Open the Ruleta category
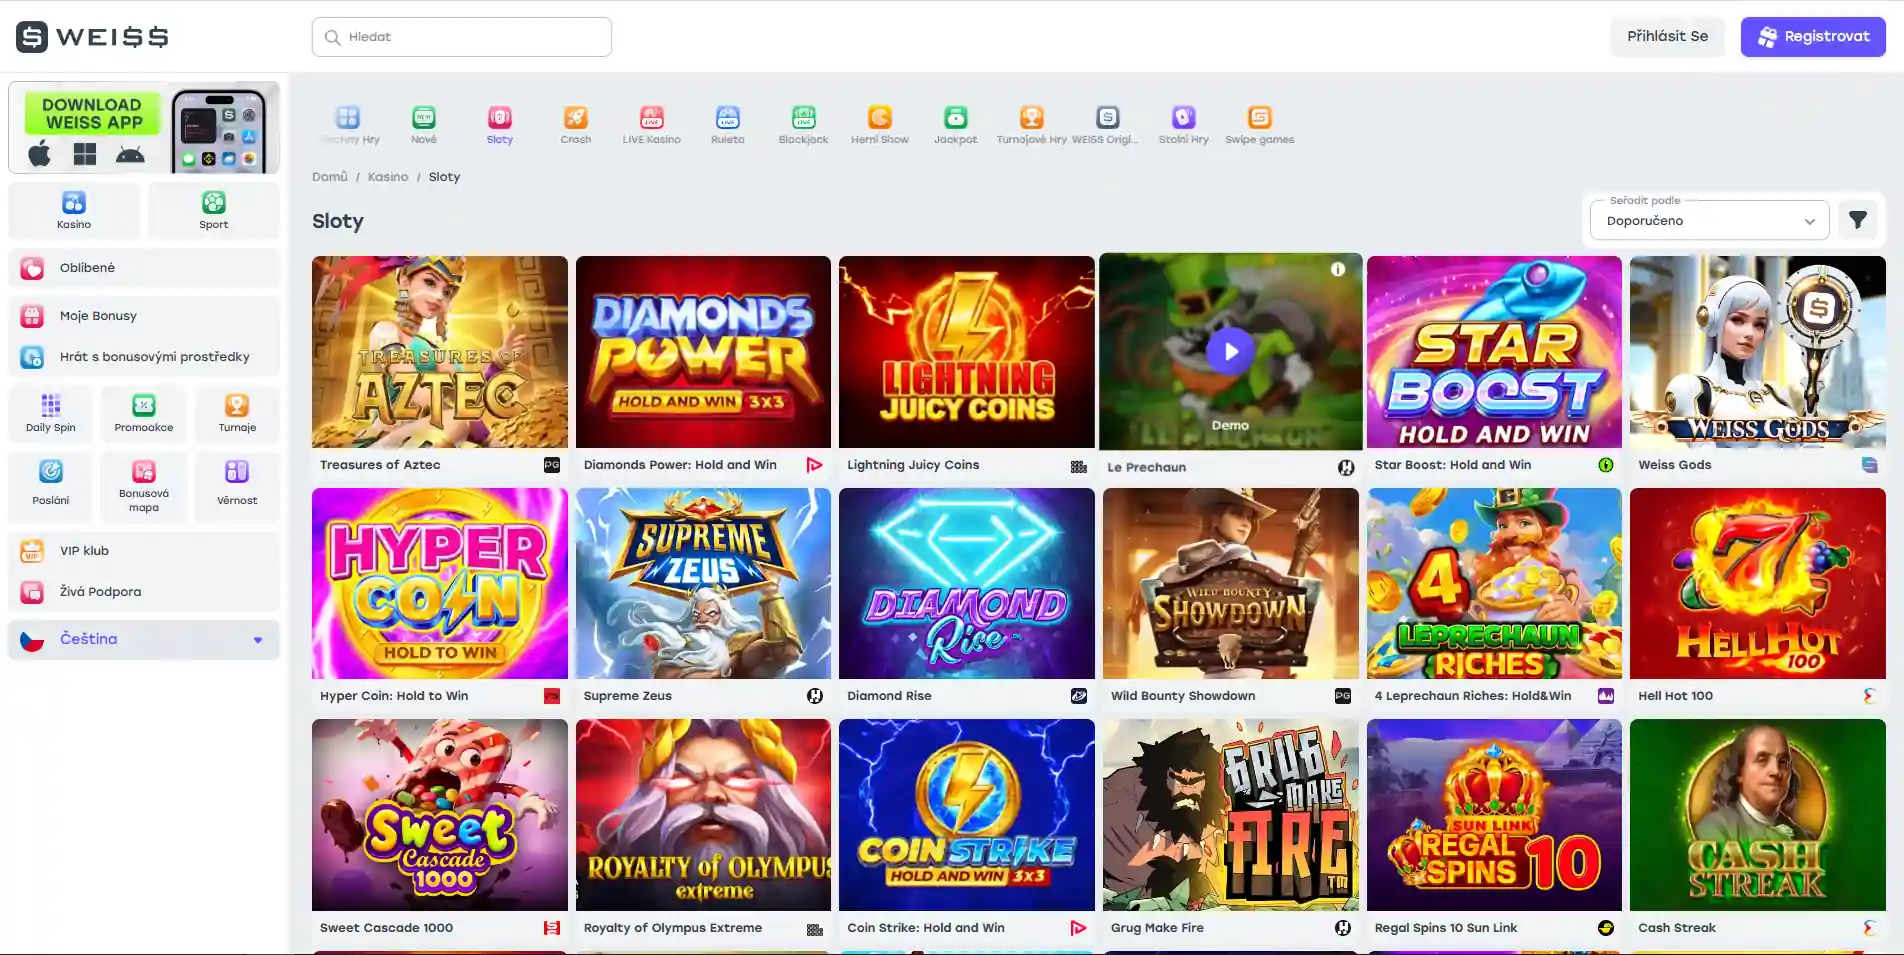The image size is (1904, 955). click(x=728, y=125)
